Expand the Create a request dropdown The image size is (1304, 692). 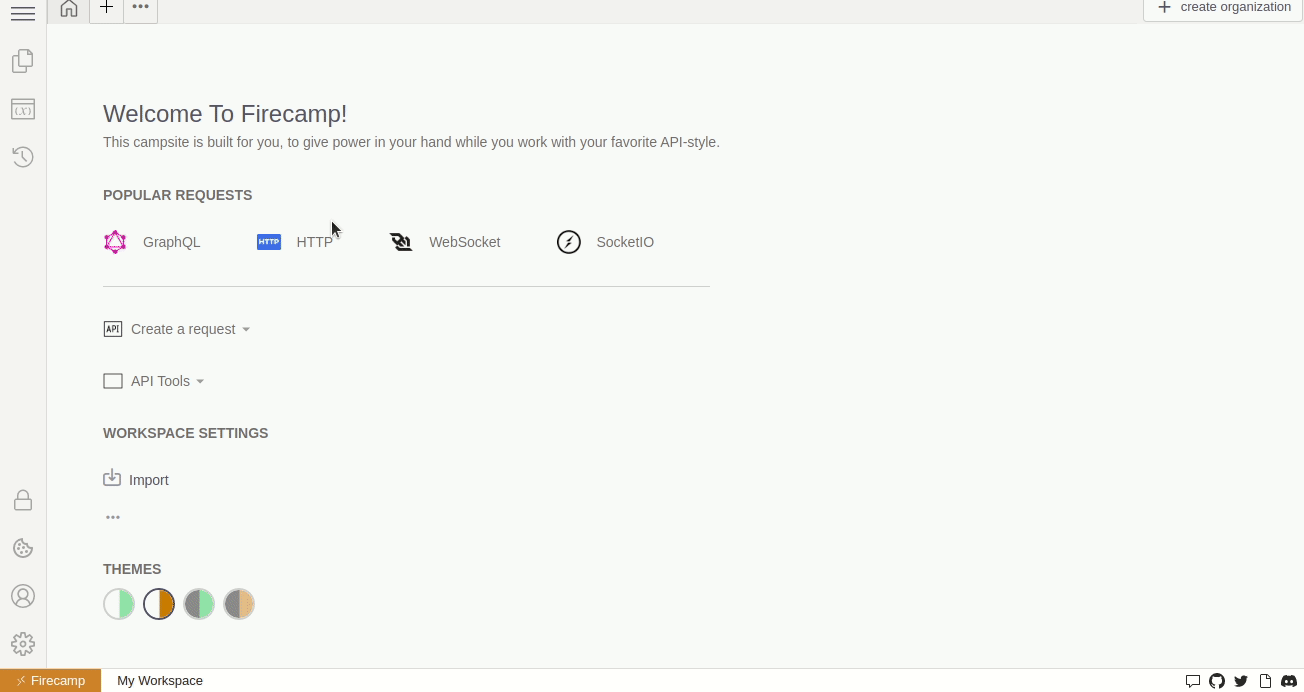190,329
